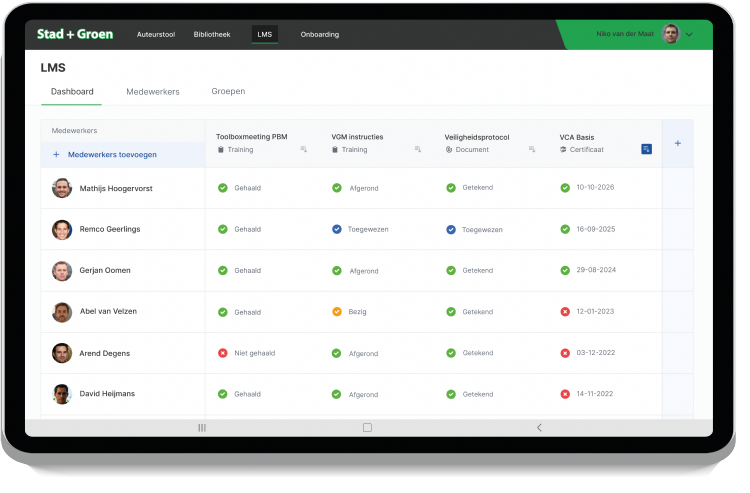This screenshot has width=750, height=493.
Task: Click the expired 12-01-2023 red icon
Action: [x=565, y=312]
